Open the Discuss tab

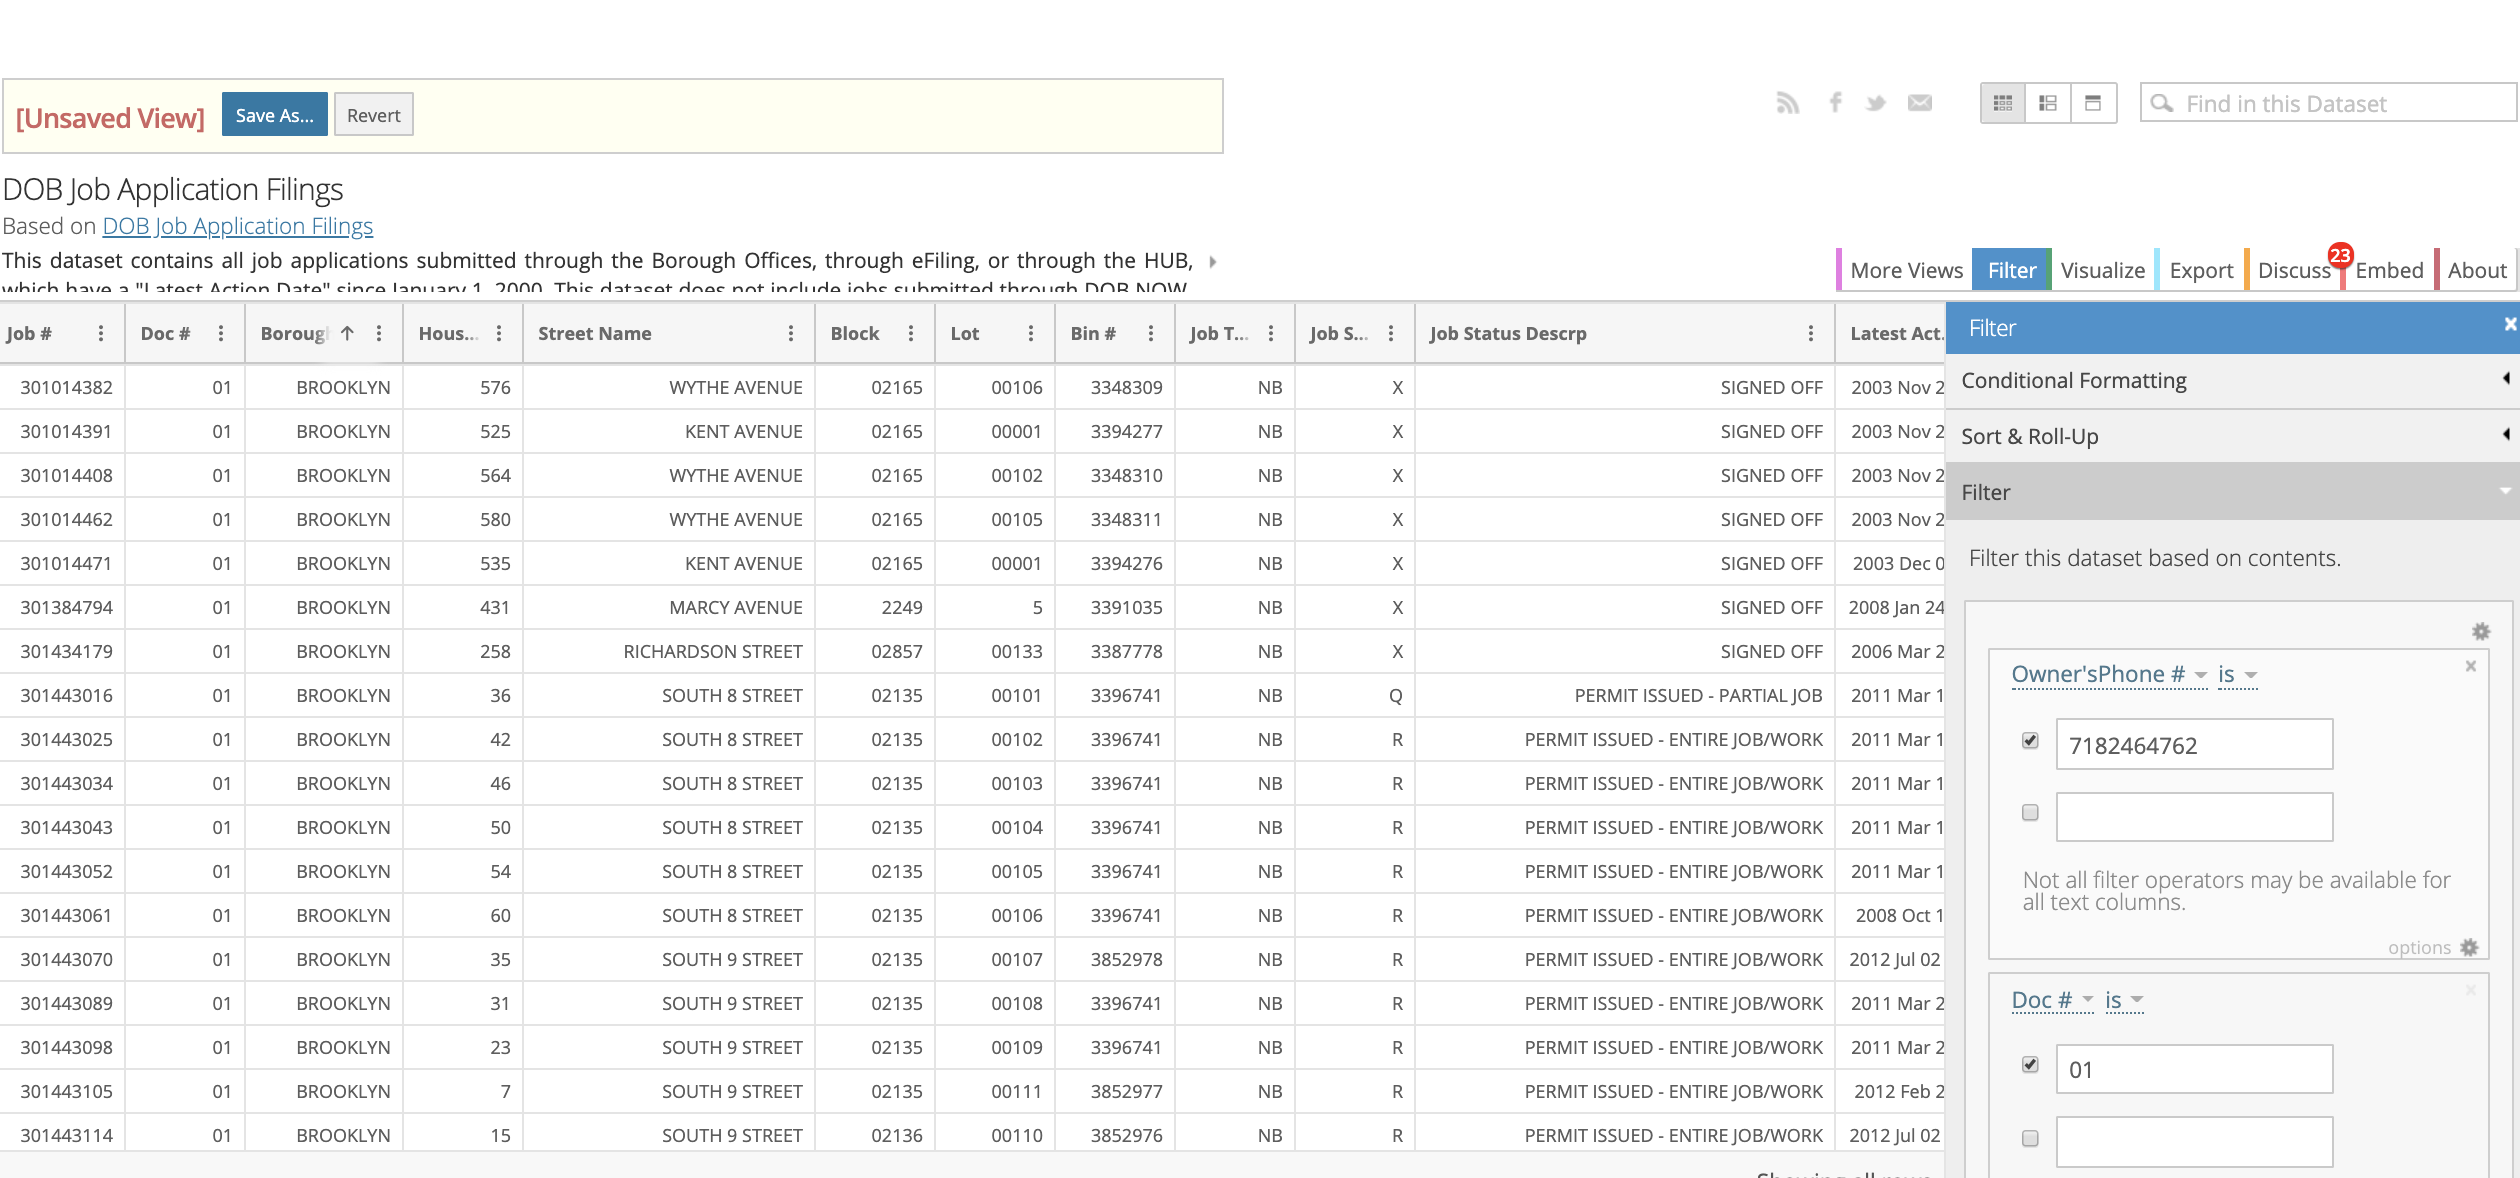point(2294,270)
